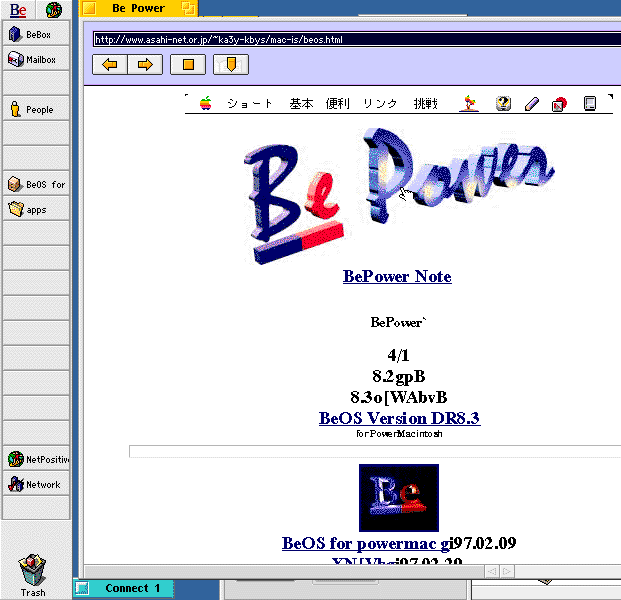Open the Network dock item

pyautogui.click(x=36, y=484)
